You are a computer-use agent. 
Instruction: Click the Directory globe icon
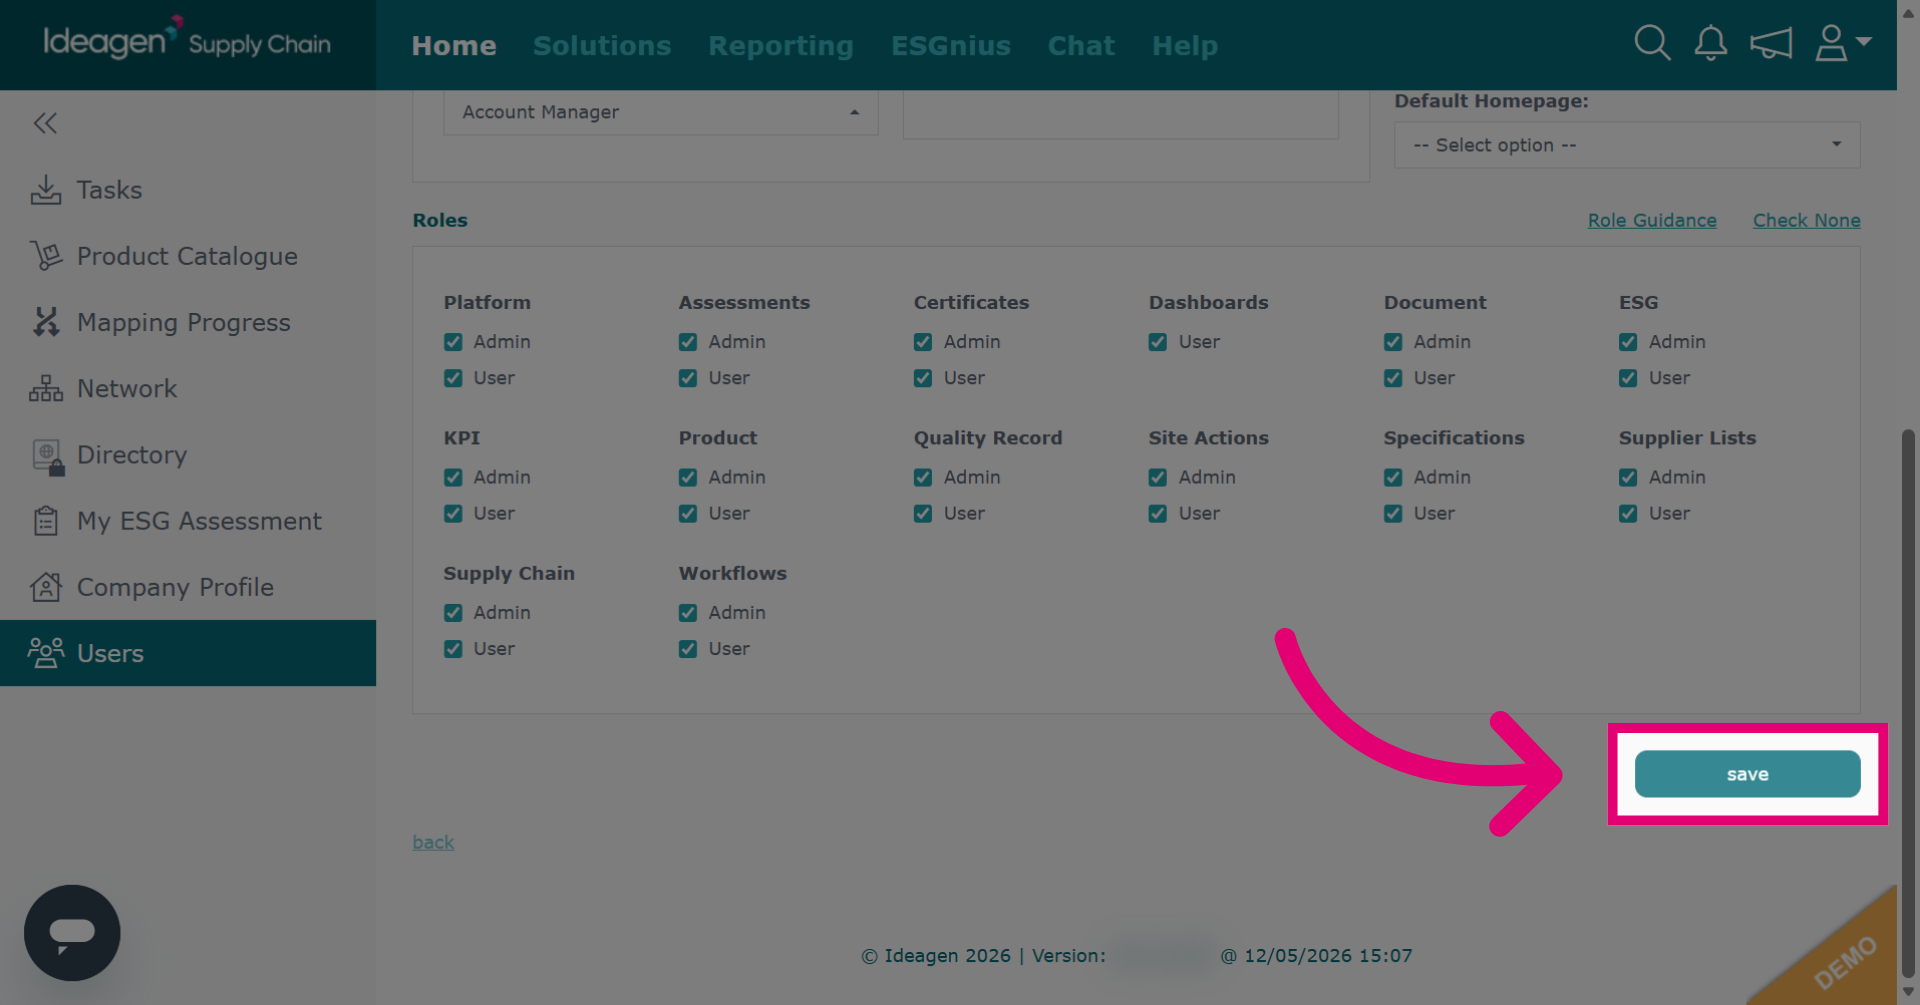pos(48,456)
